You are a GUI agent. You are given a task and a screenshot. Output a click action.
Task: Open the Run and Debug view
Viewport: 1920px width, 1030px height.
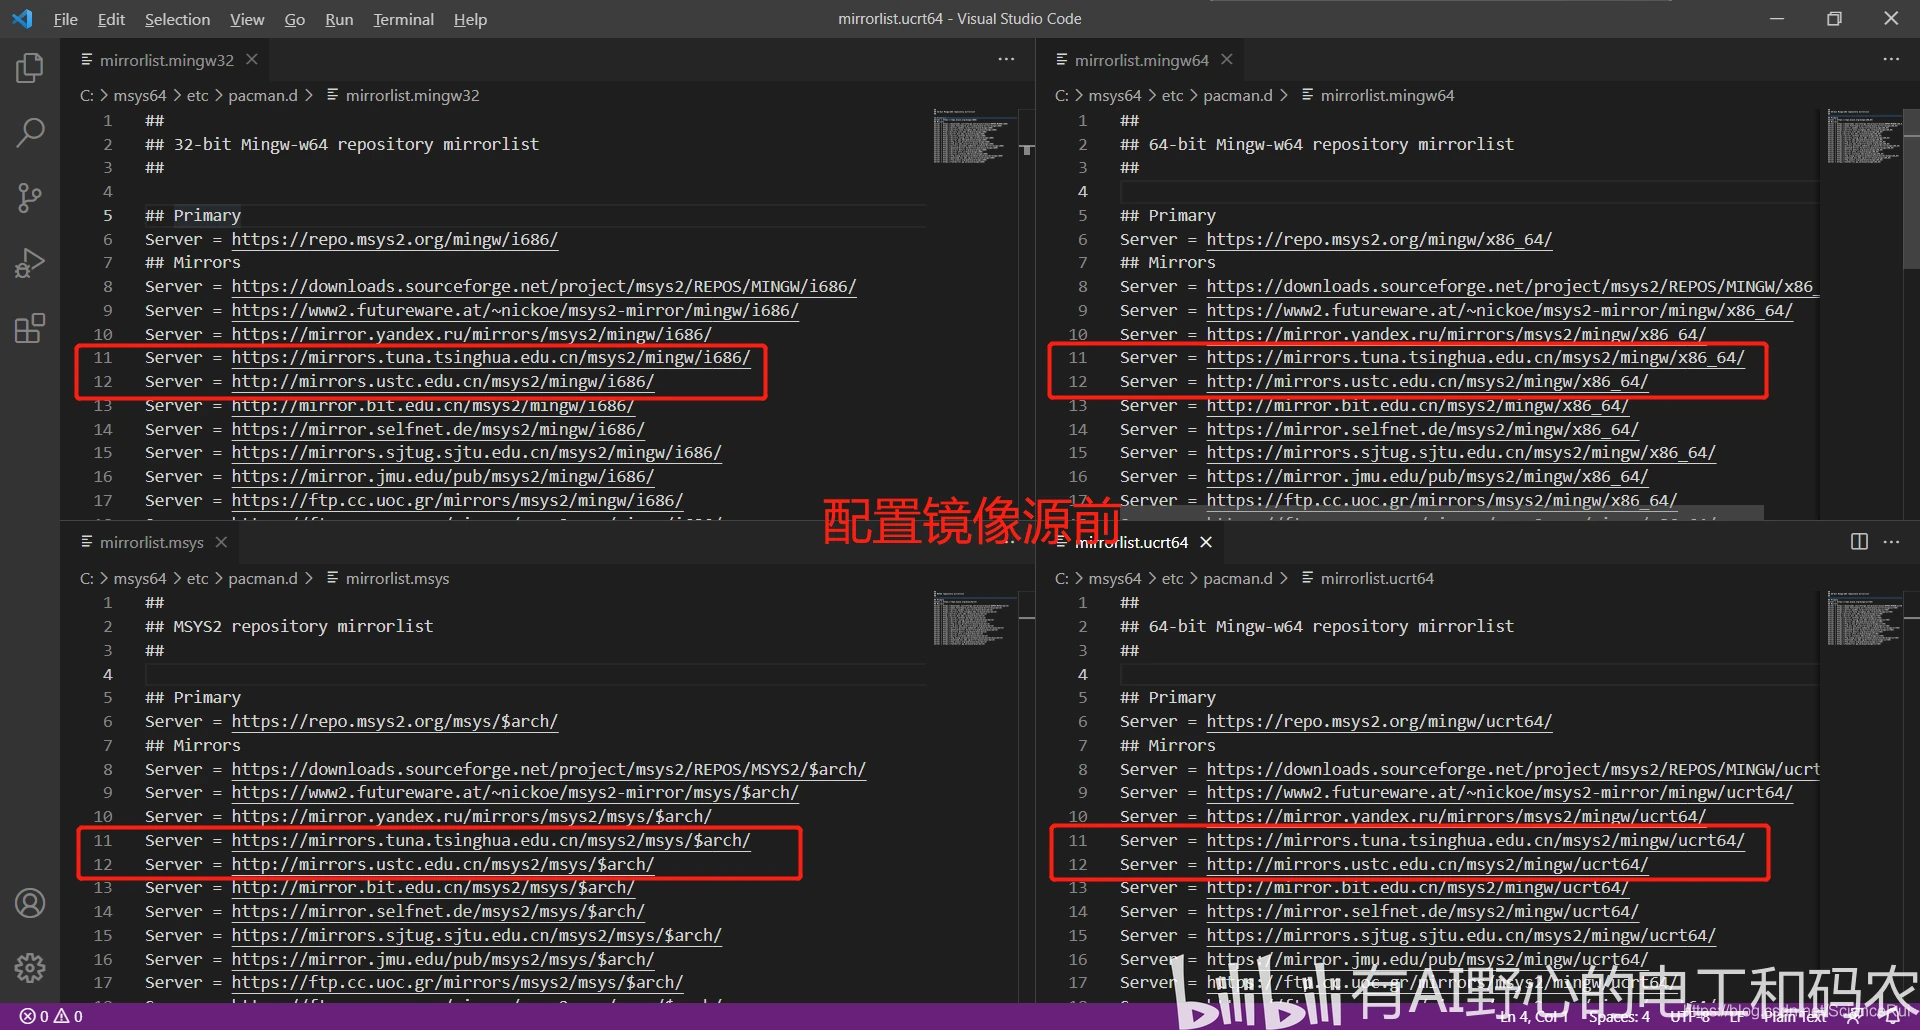coord(30,263)
